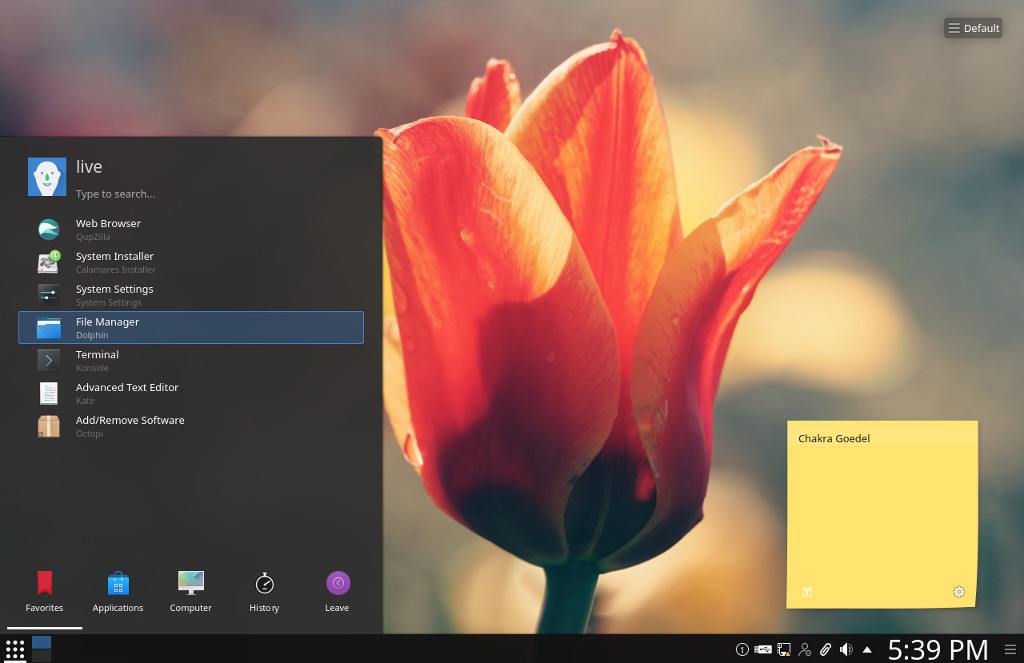Launch the QupZilla web browser
This screenshot has height=663, width=1024.
[x=108, y=229]
